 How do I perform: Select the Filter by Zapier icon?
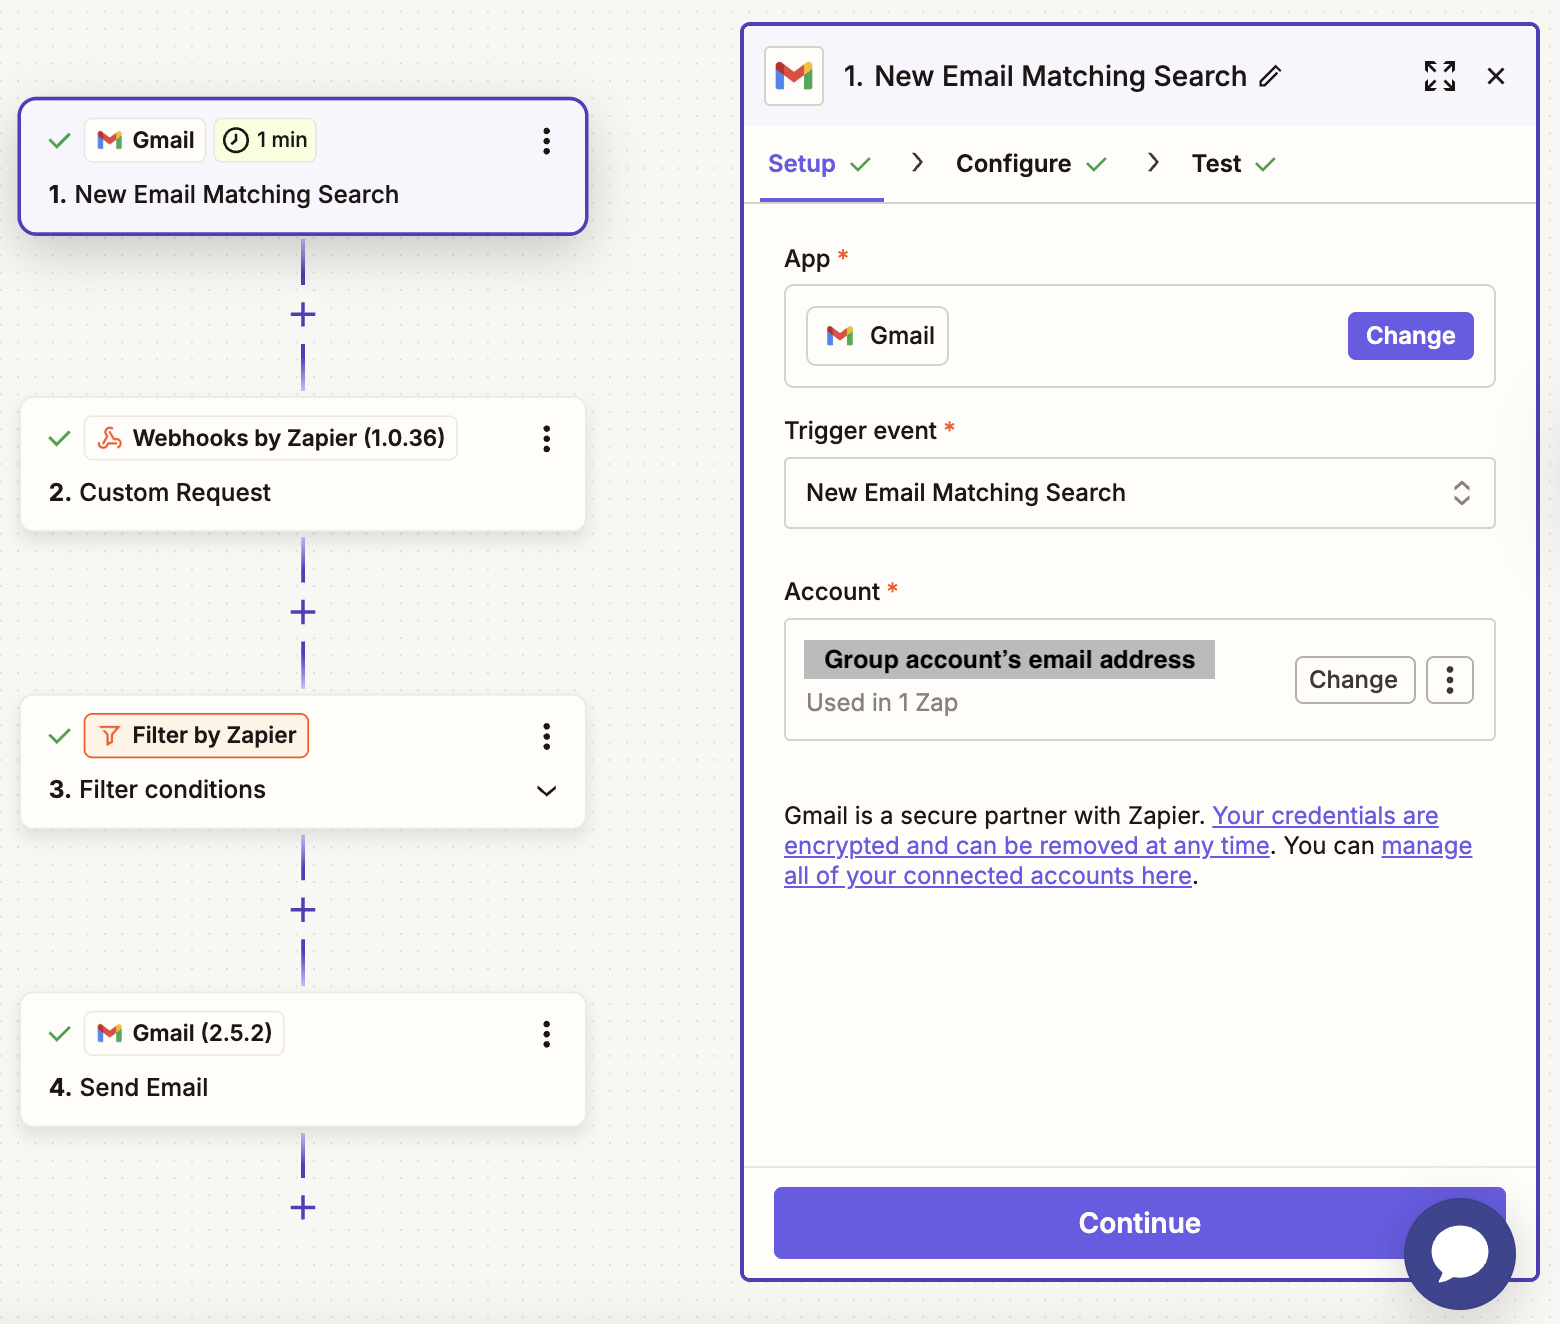pyautogui.click(x=110, y=735)
